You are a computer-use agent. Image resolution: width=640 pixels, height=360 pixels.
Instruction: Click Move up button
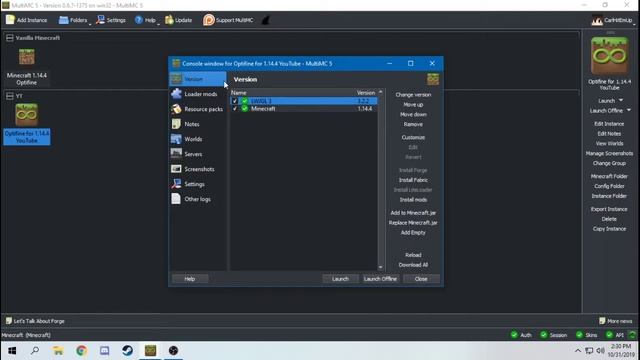tap(413, 104)
